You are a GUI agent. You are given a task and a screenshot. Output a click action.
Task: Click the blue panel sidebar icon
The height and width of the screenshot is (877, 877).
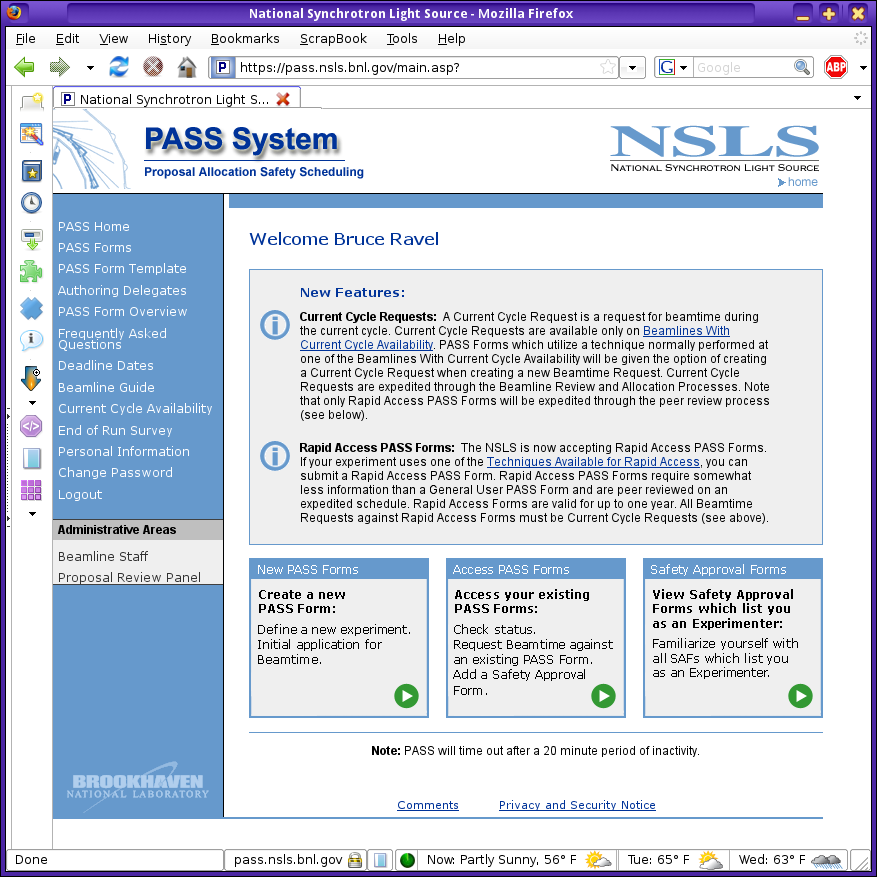click(32, 458)
